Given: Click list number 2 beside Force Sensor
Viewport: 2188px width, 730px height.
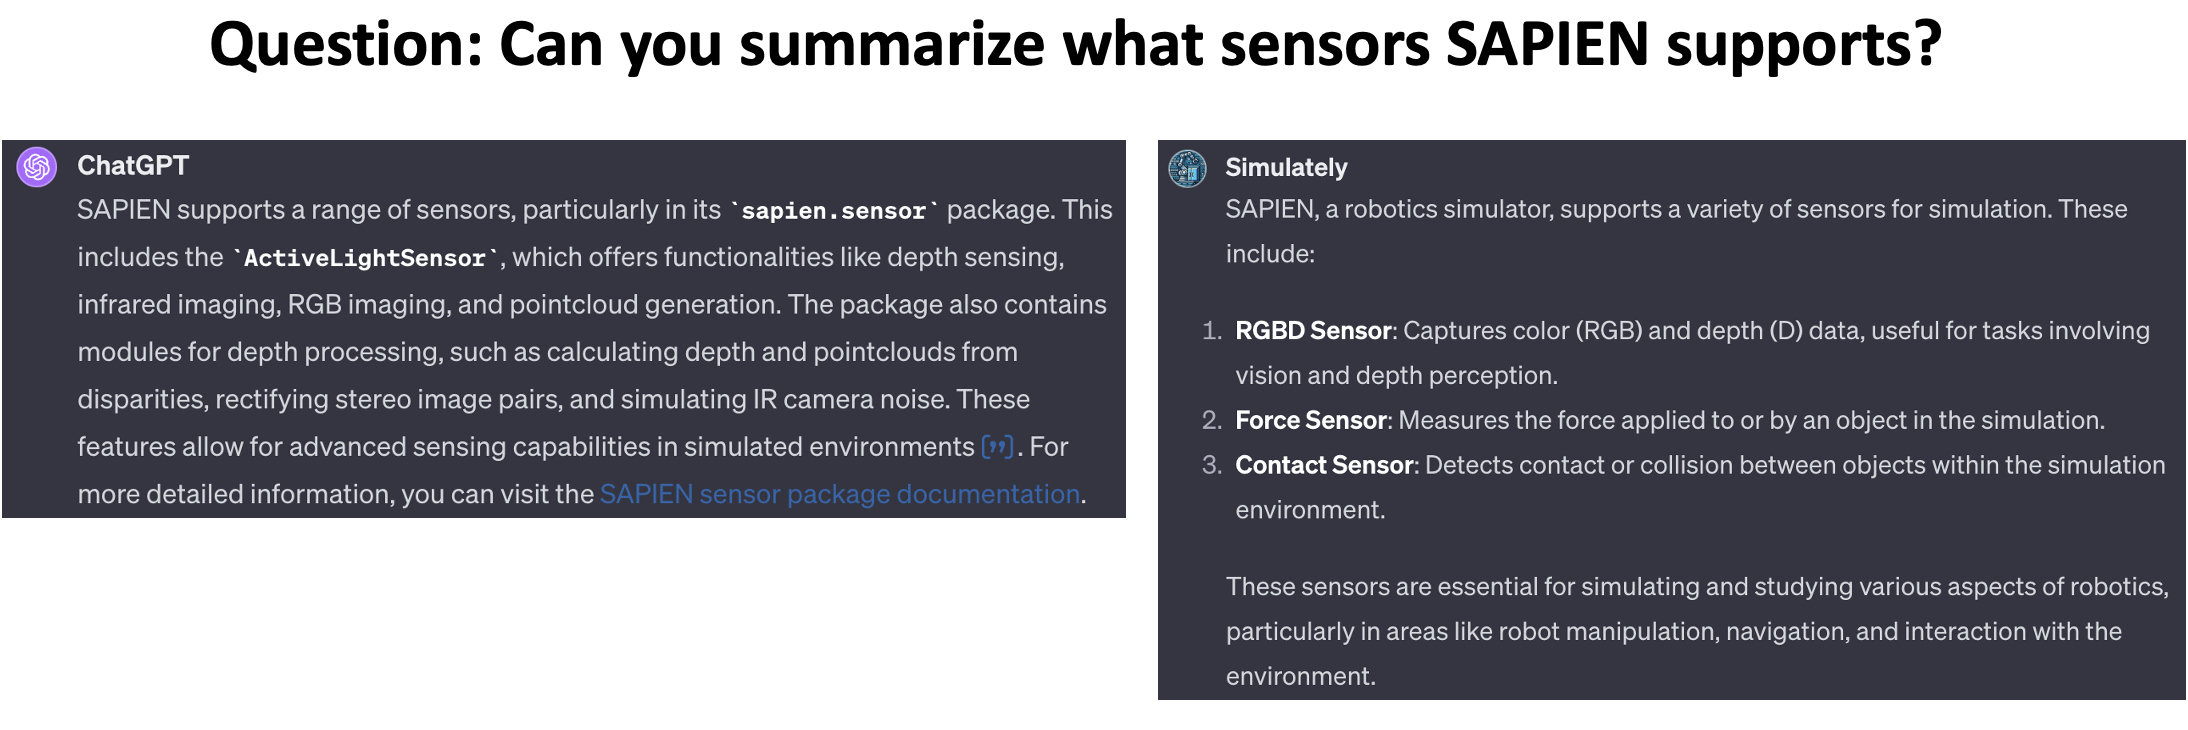Looking at the screenshot, I should point(1211,420).
